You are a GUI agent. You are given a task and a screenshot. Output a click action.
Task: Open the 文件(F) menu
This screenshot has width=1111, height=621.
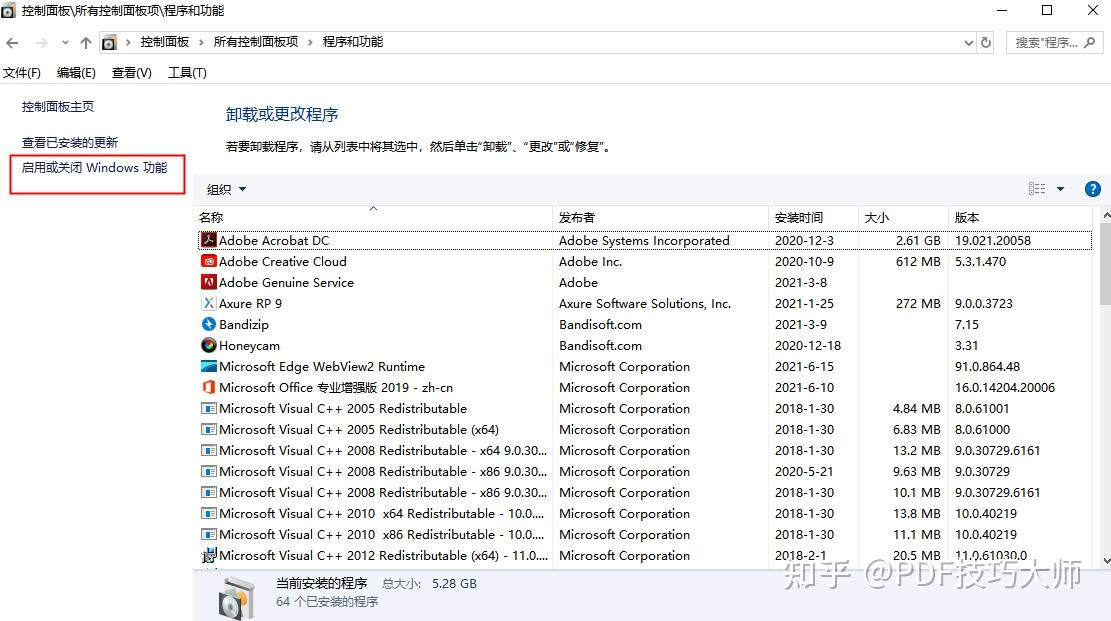[22, 72]
